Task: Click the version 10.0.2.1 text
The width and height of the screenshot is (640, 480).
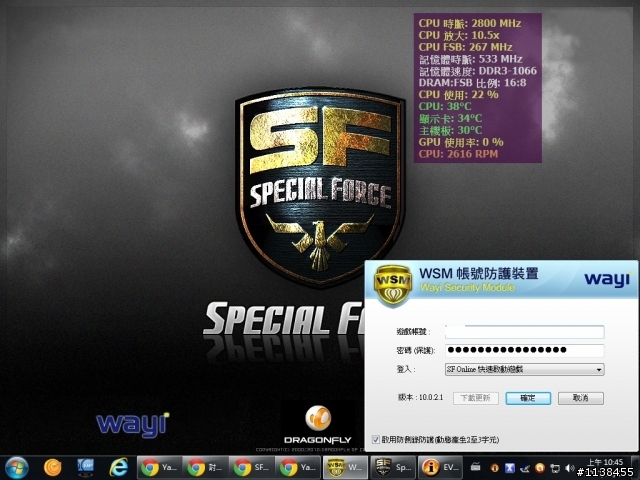Action: coord(420,397)
